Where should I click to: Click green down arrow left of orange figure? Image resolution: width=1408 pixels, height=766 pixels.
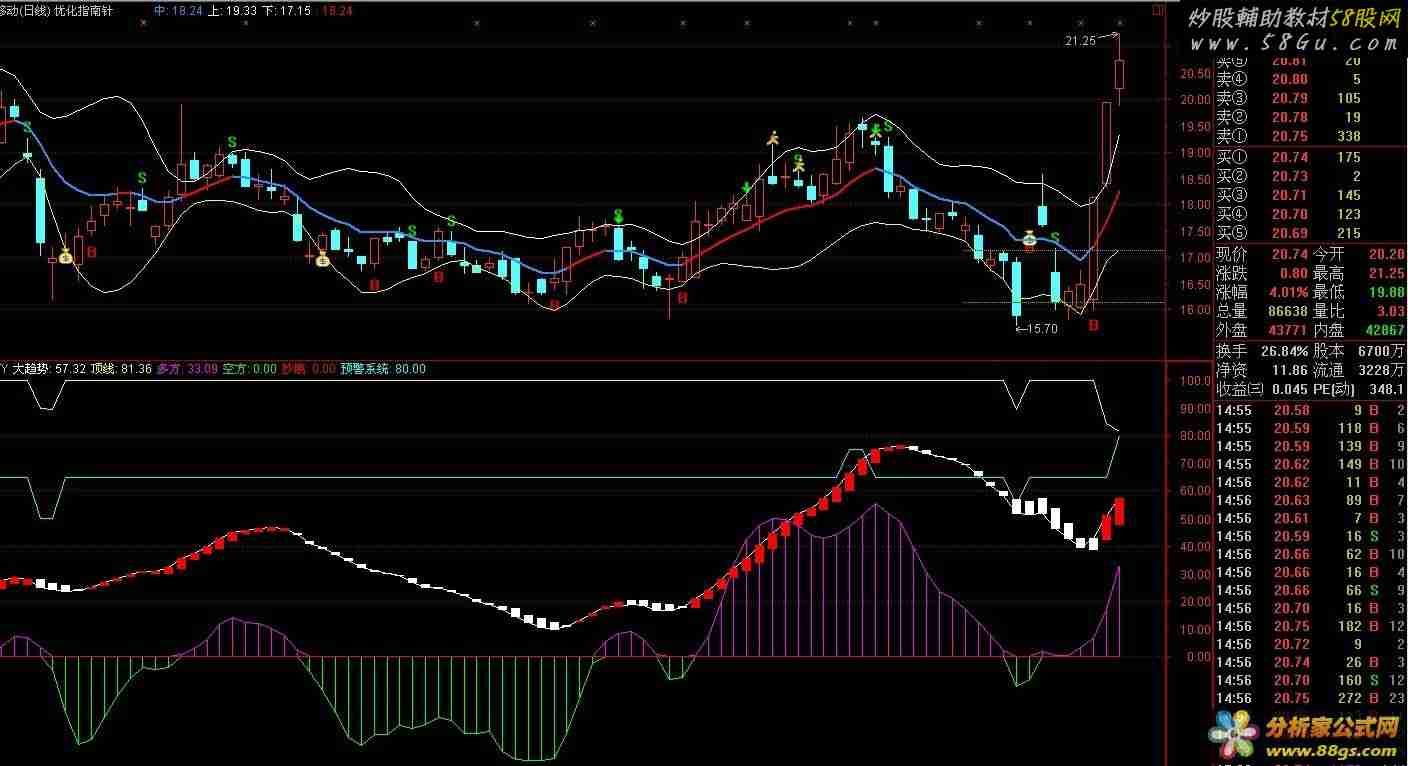[x=746, y=187]
